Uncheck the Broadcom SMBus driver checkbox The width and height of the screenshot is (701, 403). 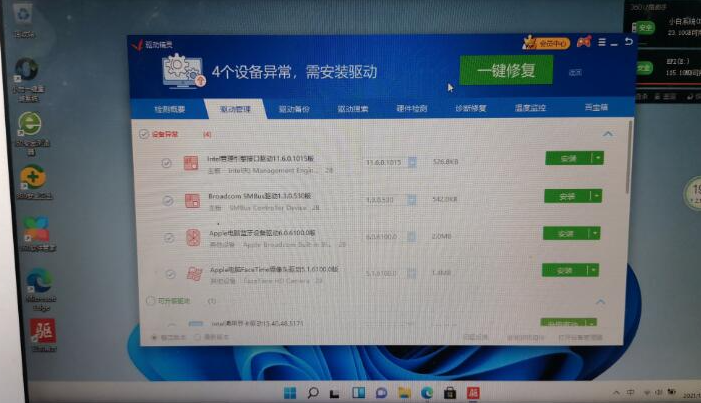[x=167, y=200]
